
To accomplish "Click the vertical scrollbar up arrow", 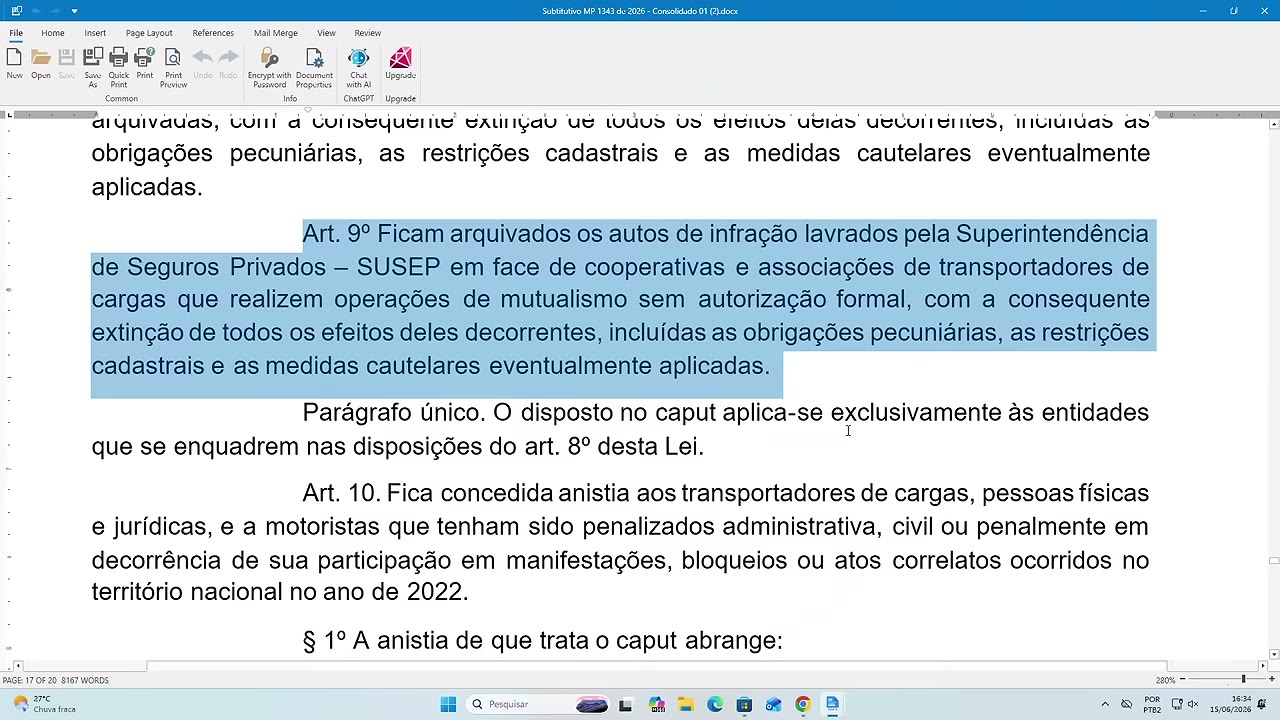I will 1274,124.
